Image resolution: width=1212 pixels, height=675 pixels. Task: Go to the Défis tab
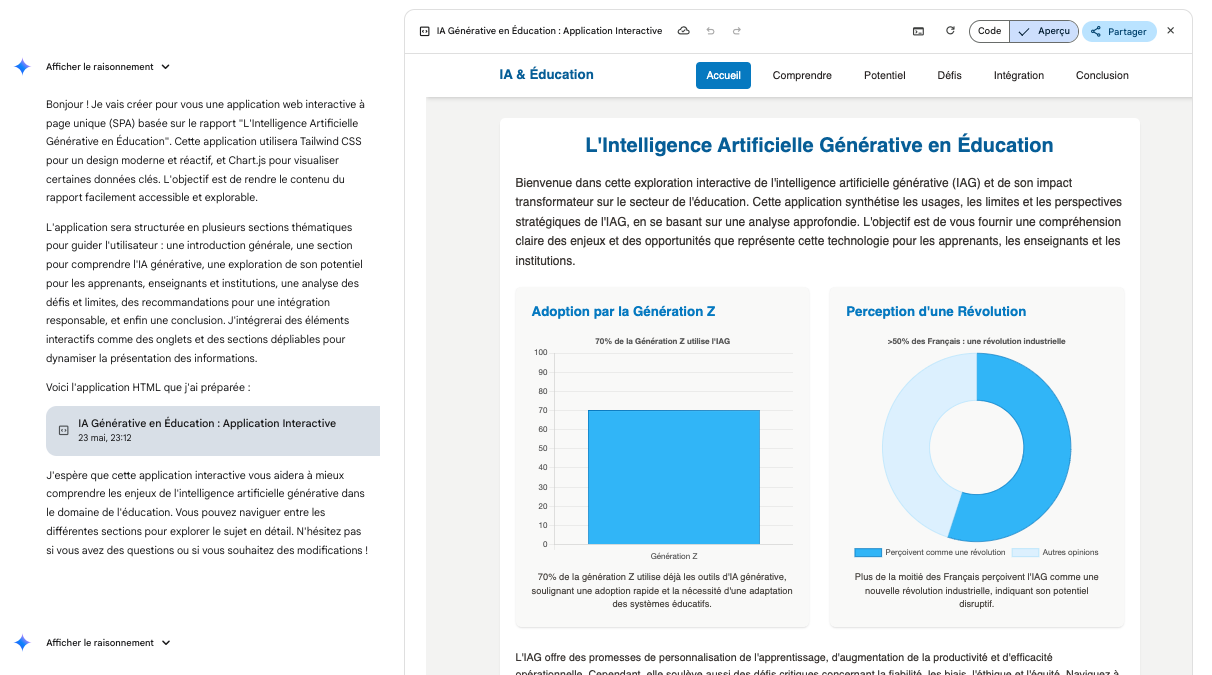click(x=949, y=75)
